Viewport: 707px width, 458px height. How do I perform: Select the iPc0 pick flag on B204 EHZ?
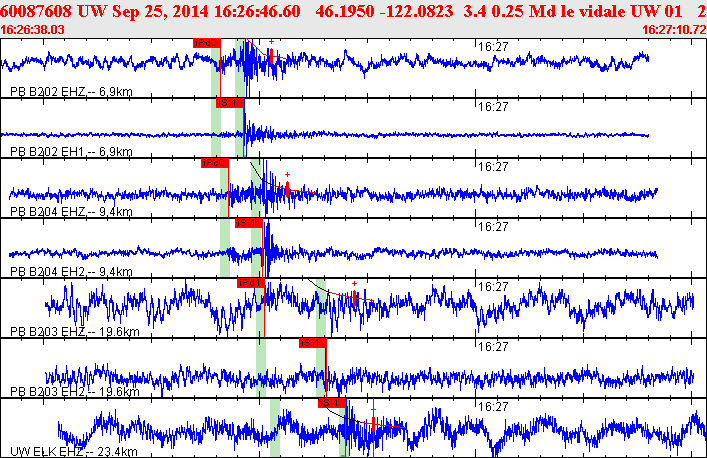tap(214, 163)
